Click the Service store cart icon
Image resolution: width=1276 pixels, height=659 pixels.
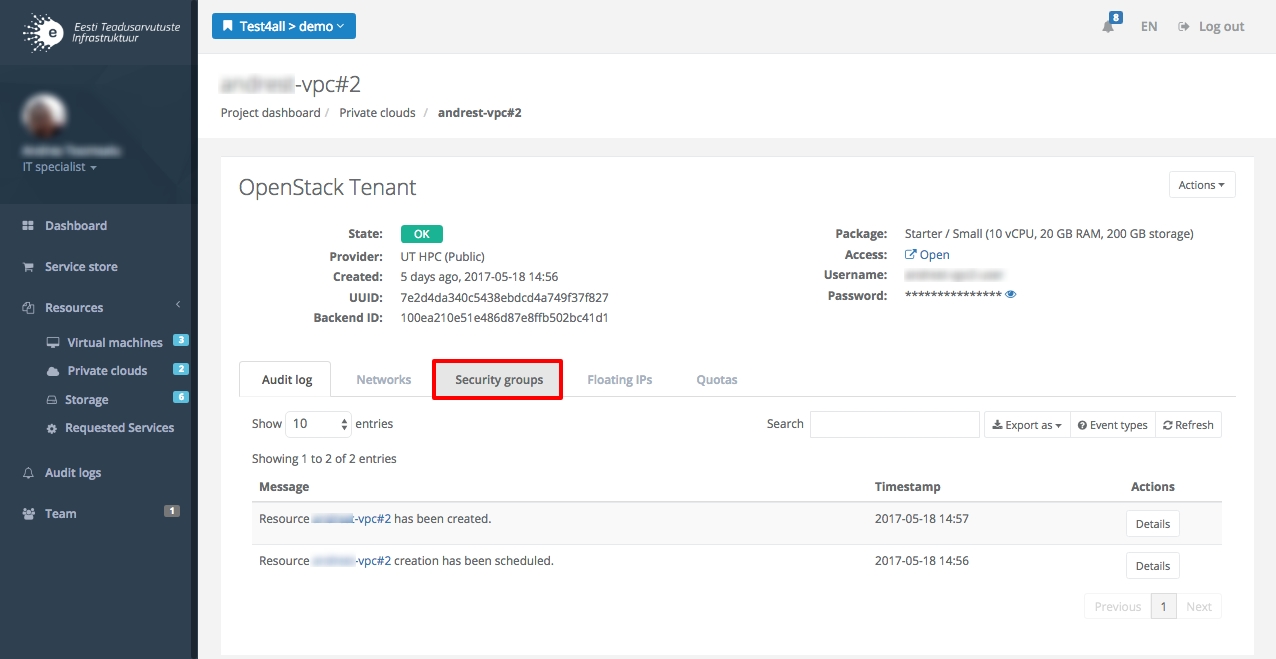click(28, 267)
